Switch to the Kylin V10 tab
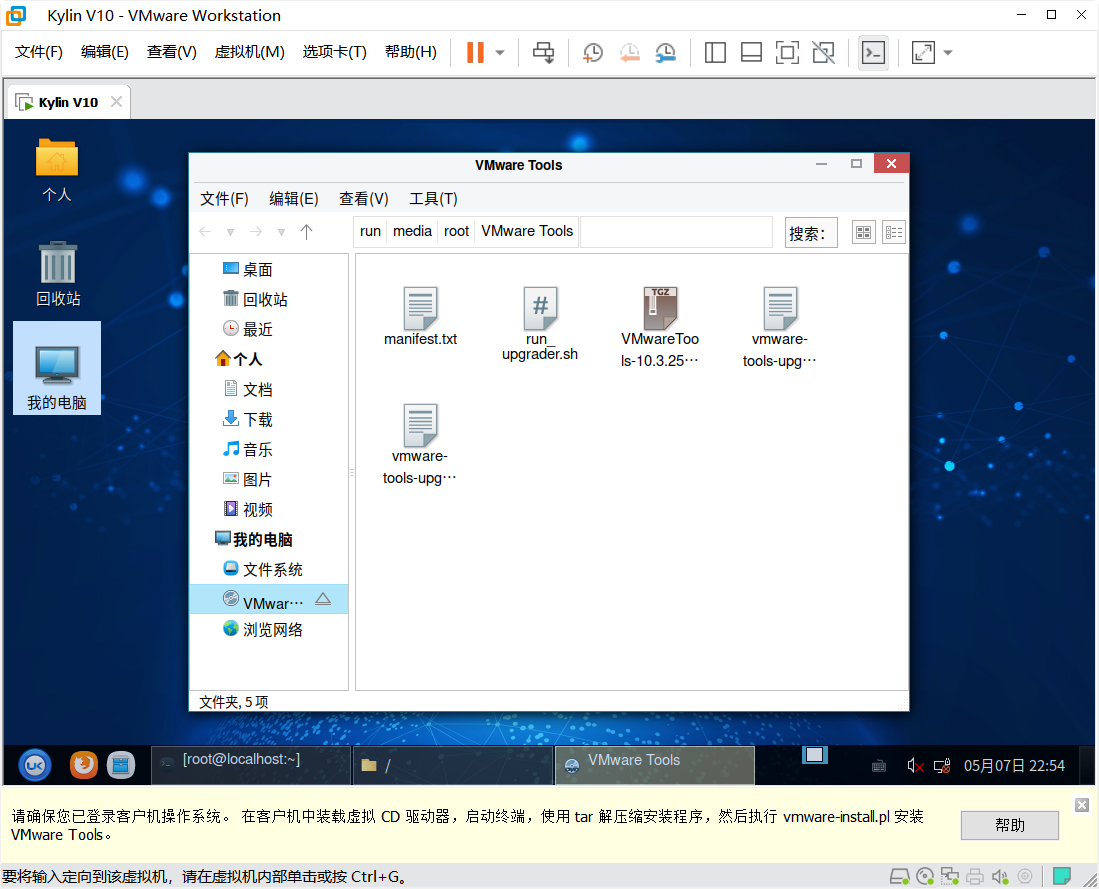Screen dimensions: 1099x889 (64, 100)
